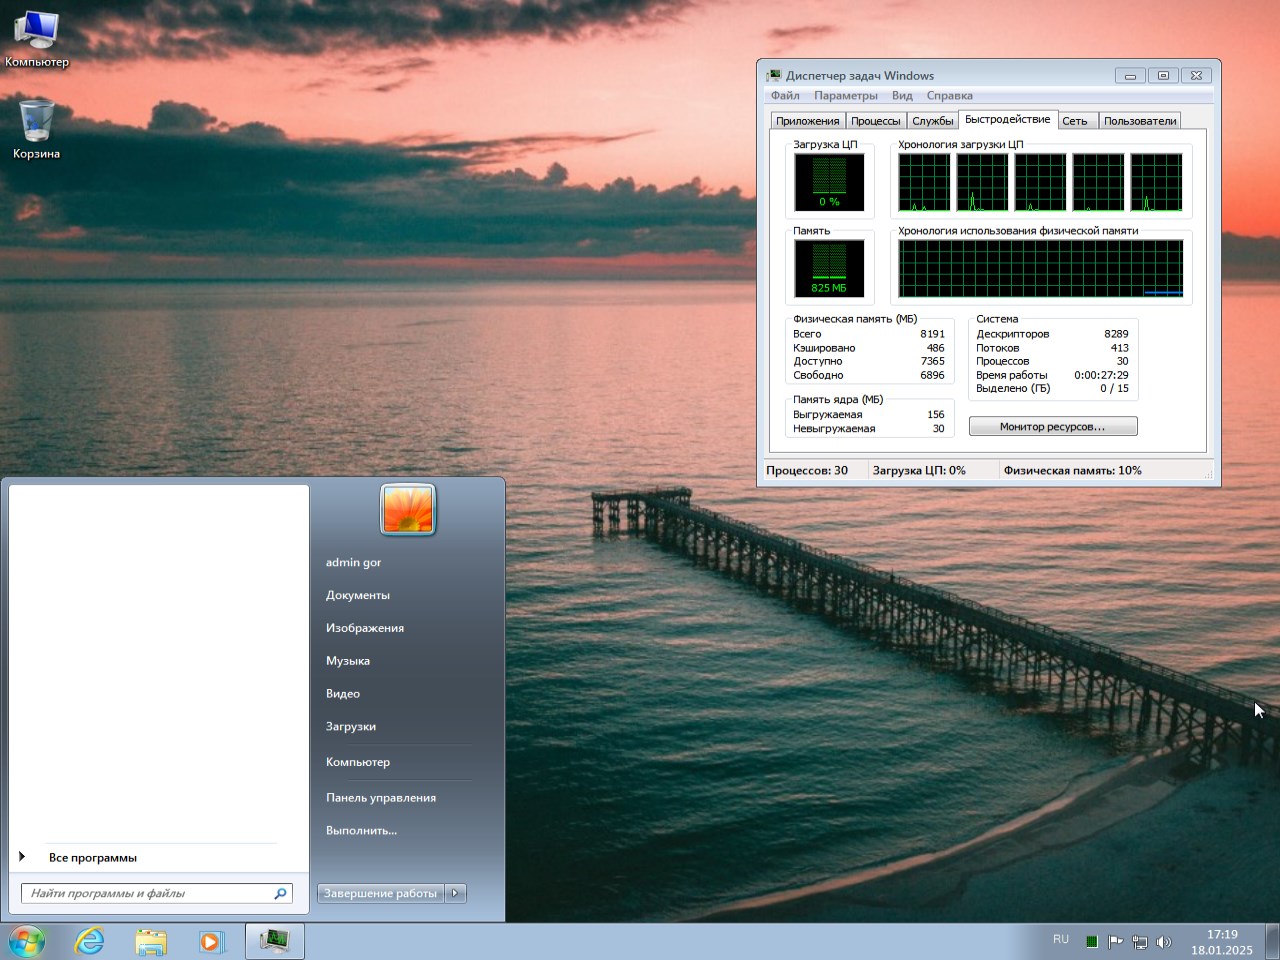Open Windows Explorer from the taskbar
The height and width of the screenshot is (960, 1280).
pyautogui.click(x=151, y=941)
